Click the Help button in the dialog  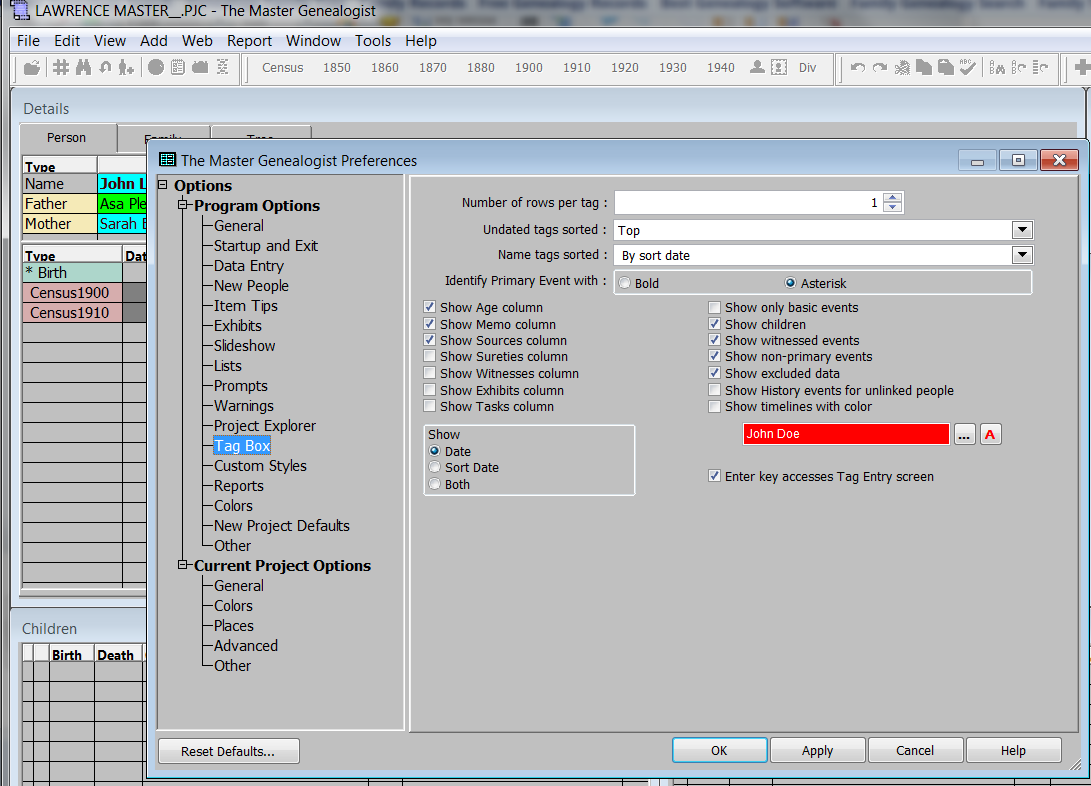coord(1013,751)
